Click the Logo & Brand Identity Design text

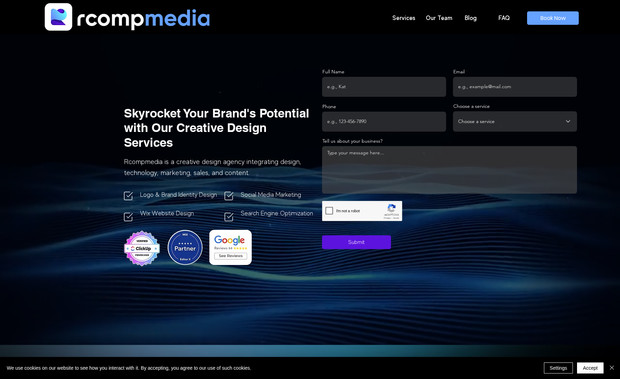click(x=178, y=195)
